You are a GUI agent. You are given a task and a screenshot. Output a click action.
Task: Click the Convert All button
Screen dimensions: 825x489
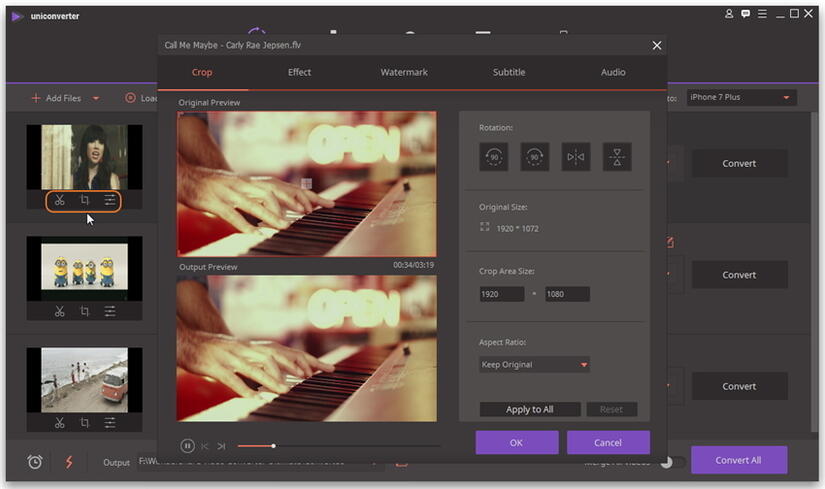(x=739, y=460)
